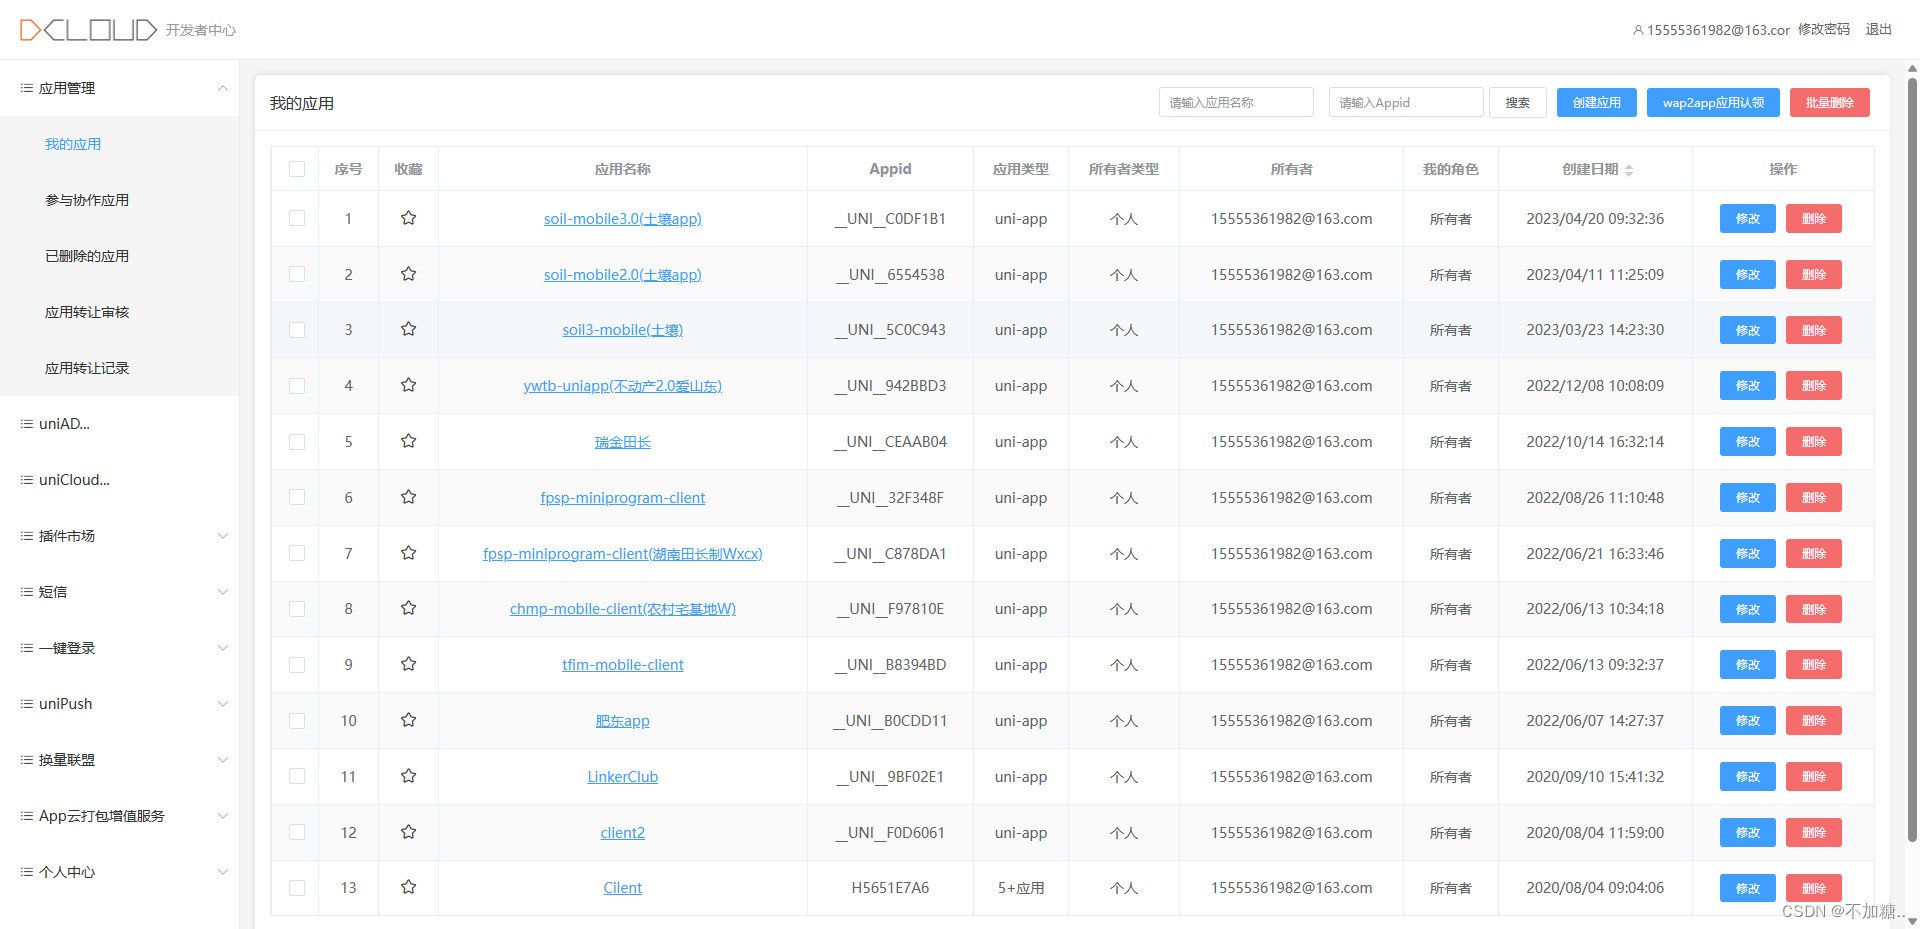Image resolution: width=1920 pixels, height=929 pixels.
Task: Click the DCloud logo in the header
Action: 88,30
